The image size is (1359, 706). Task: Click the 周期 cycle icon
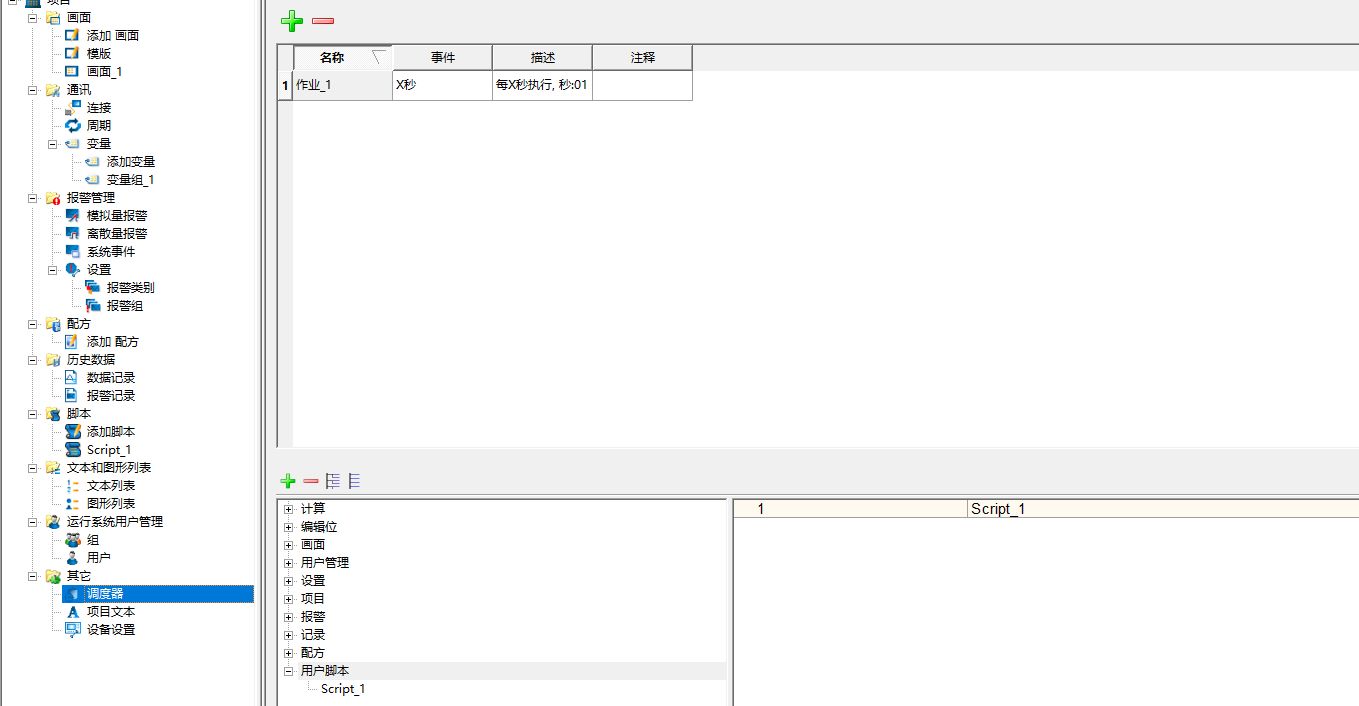click(72, 125)
